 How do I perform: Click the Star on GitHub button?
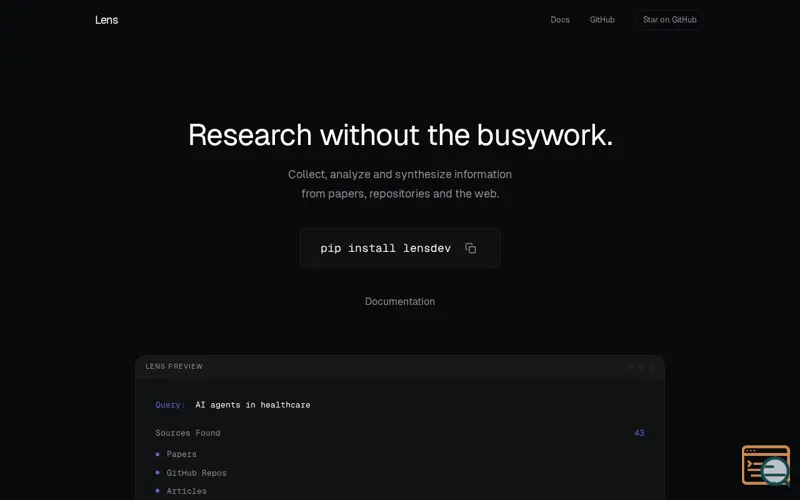[x=669, y=20]
